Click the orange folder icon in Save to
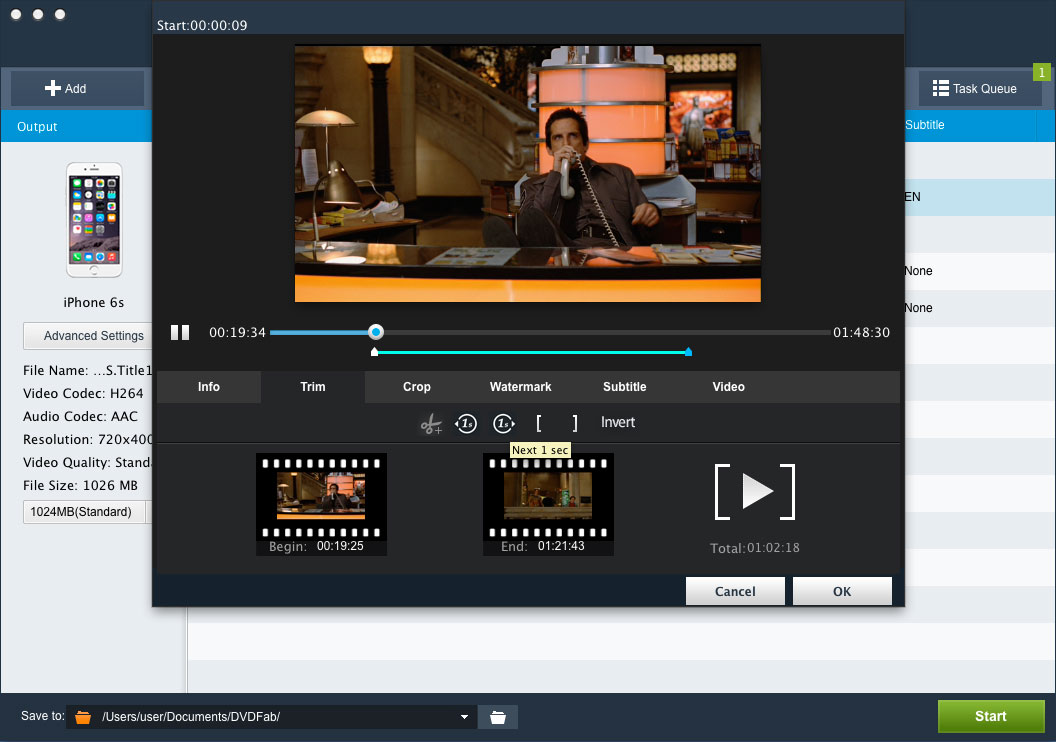Viewport: 1056px width, 742px height. (x=83, y=717)
